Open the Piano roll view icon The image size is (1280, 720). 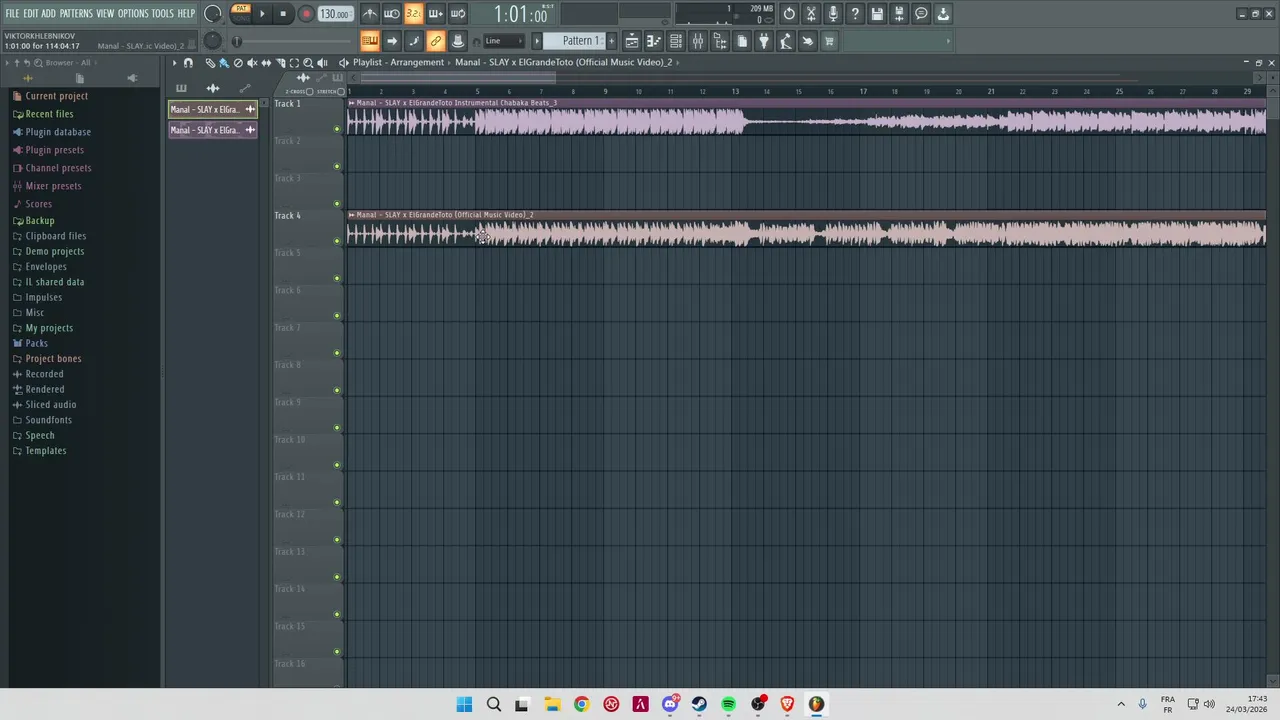(654, 41)
